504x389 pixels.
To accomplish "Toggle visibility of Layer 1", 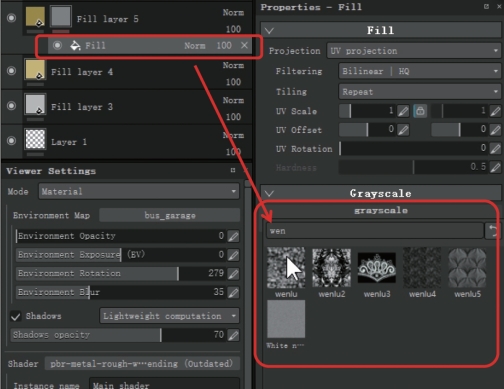I will coord(12,141).
